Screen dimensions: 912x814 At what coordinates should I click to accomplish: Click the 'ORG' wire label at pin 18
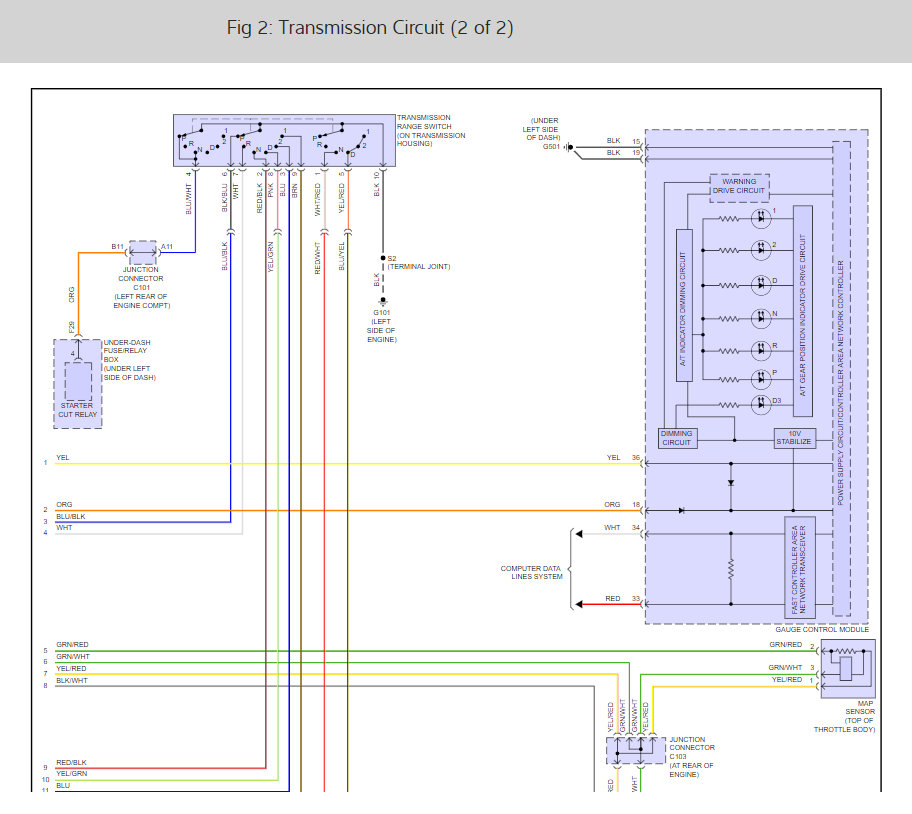tap(612, 505)
